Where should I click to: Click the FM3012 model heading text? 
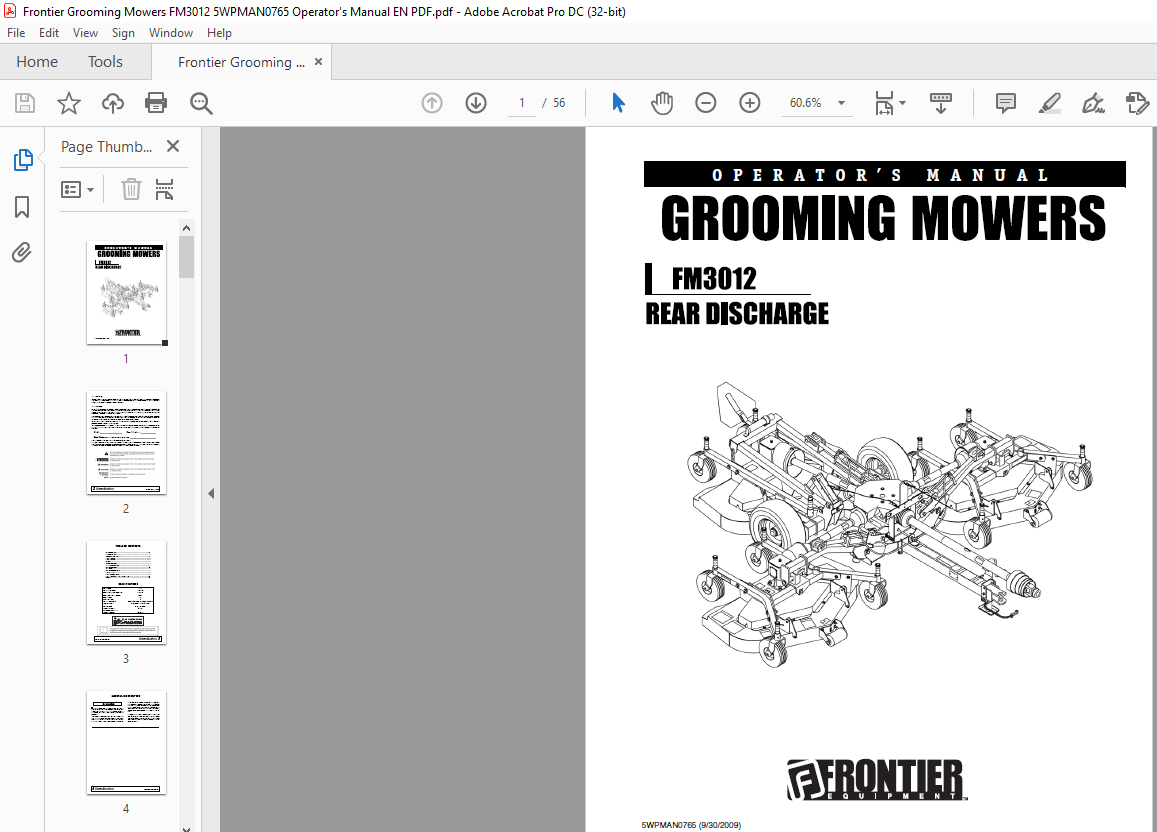(714, 279)
